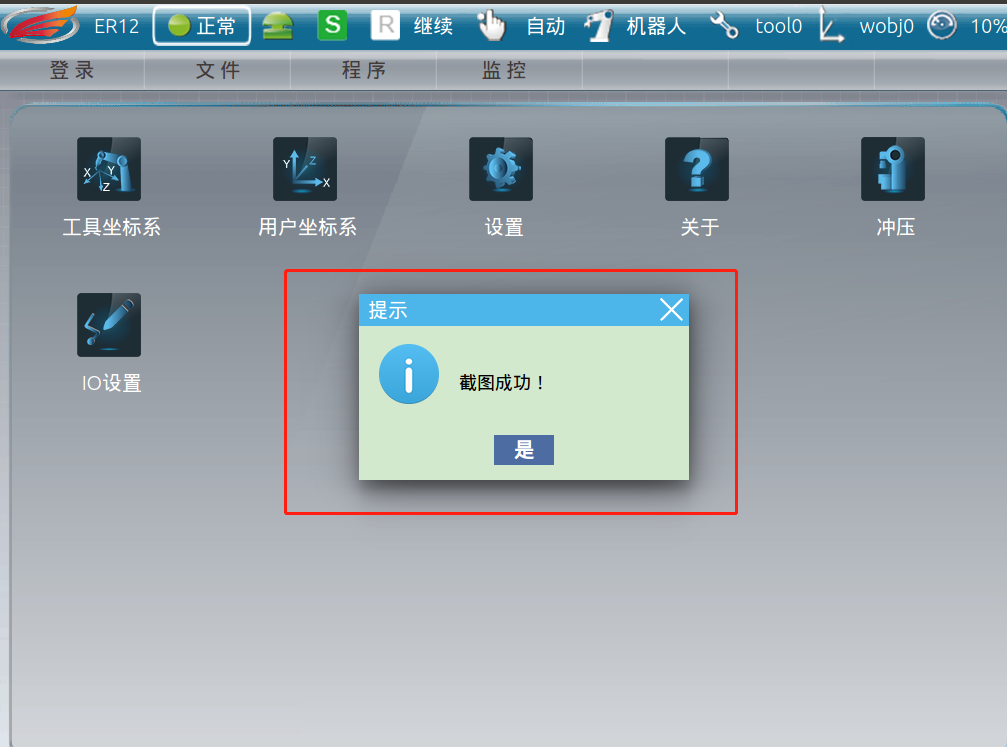Open the 工具坐标系 tool coordinate icon
Viewport: 1007px width, 747px height.
(x=109, y=169)
